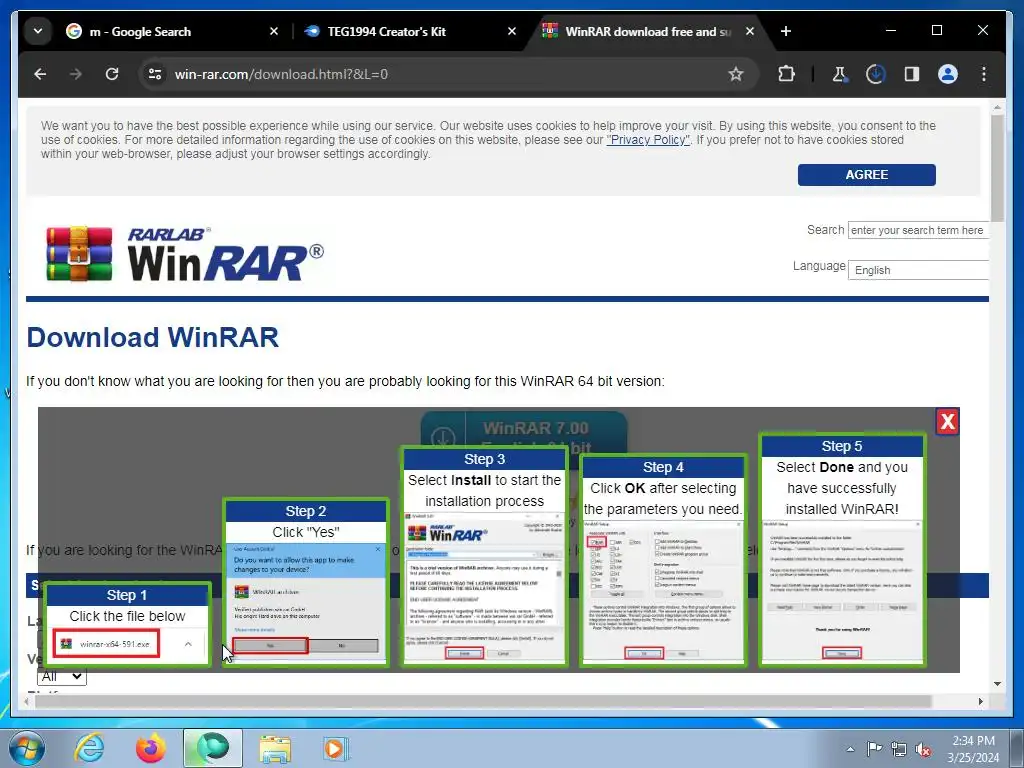Image resolution: width=1024 pixels, height=768 pixels.
Task: Close the TEG1994 Creator's Kit tab
Action: point(512,31)
